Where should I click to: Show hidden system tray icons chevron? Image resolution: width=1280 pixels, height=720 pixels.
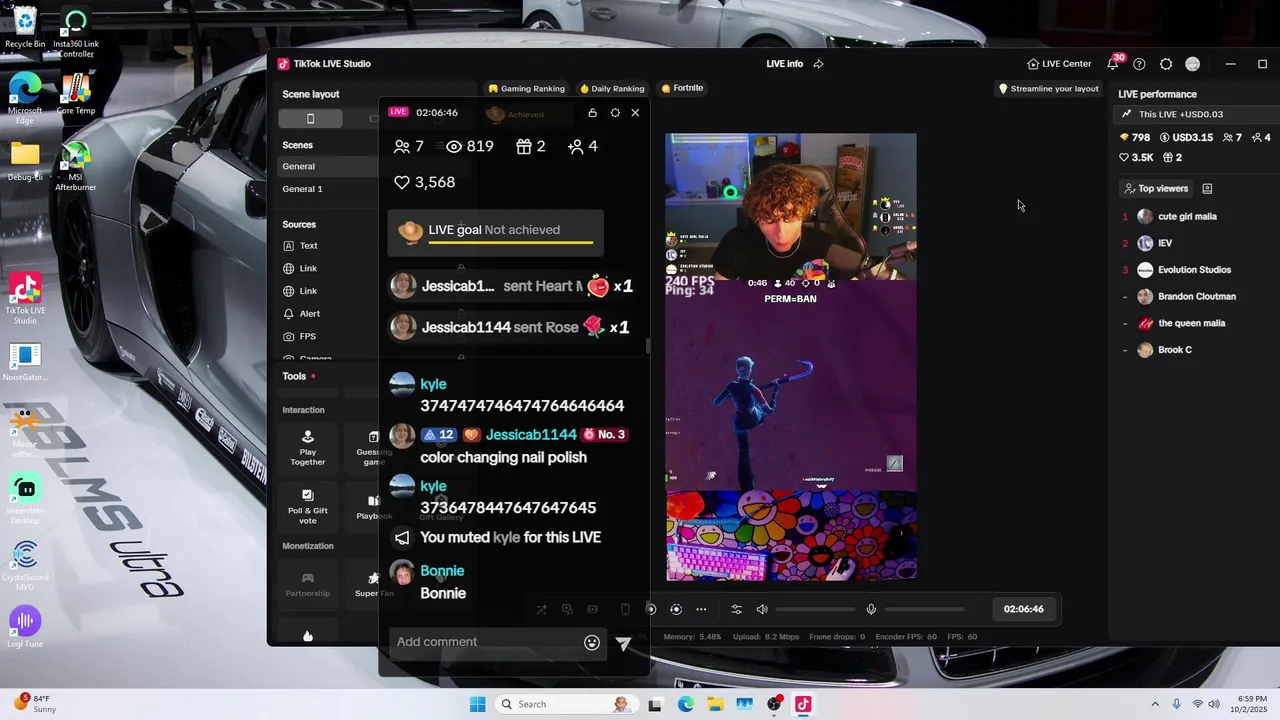(x=1155, y=704)
